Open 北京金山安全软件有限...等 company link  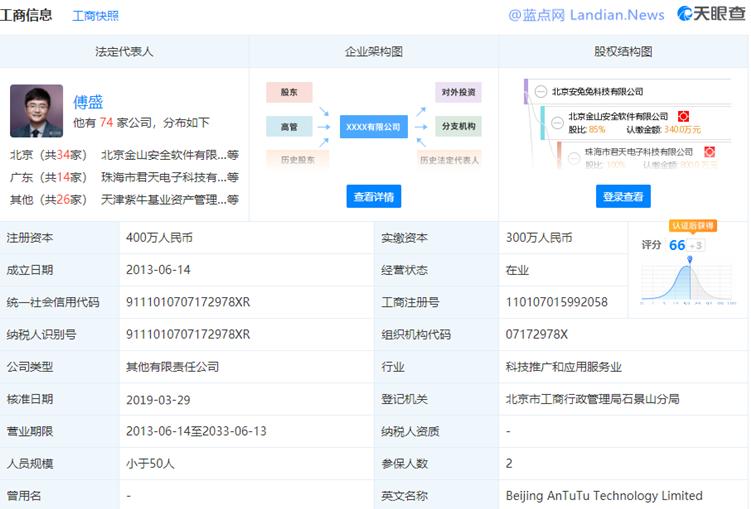tap(170, 155)
